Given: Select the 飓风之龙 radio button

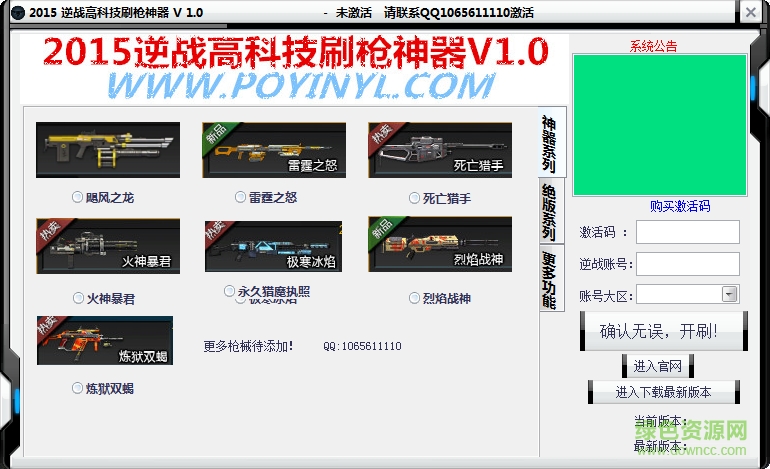Looking at the screenshot, I should 77,197.
